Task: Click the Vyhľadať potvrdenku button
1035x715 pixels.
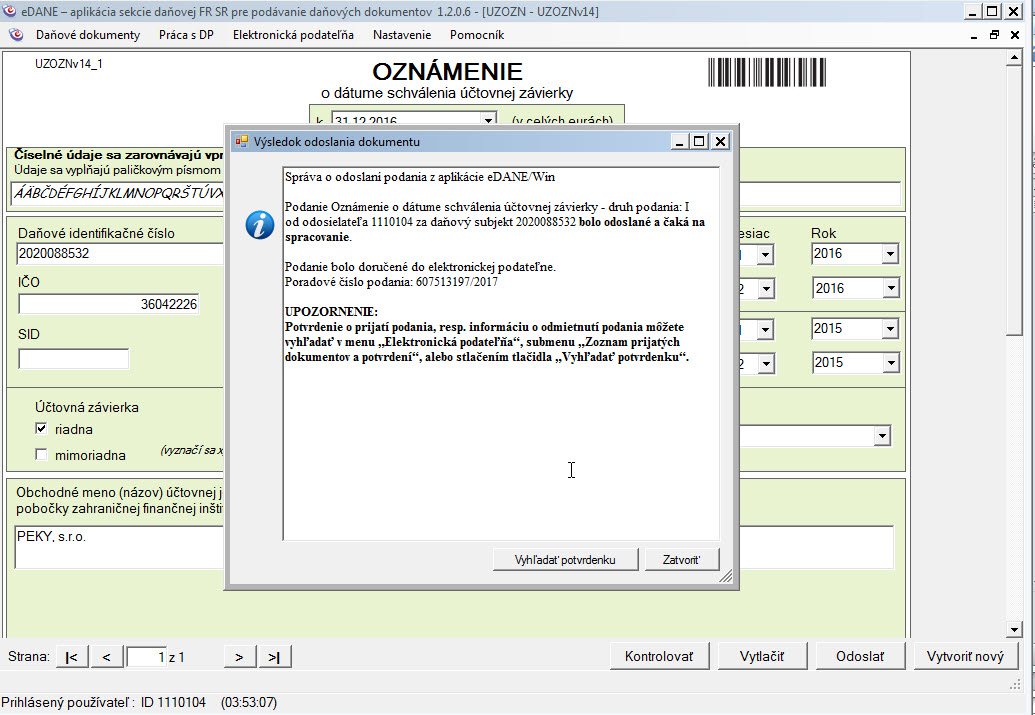Action: pyautogui.click(x=565, y=560)
